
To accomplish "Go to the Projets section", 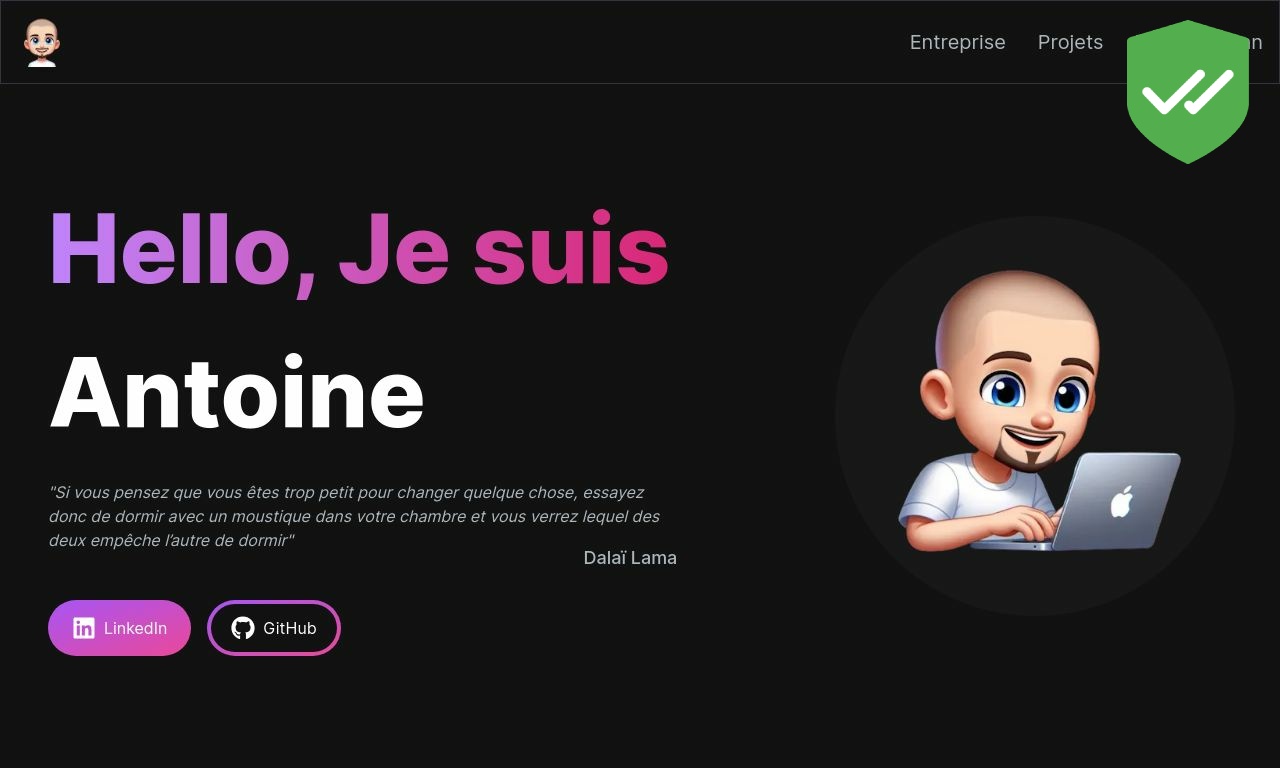I will coord(1070,42).
